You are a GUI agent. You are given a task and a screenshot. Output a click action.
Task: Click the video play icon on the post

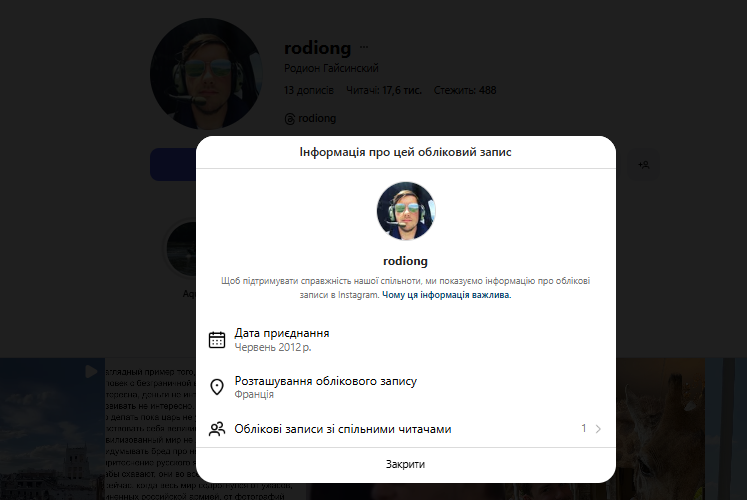91,371
